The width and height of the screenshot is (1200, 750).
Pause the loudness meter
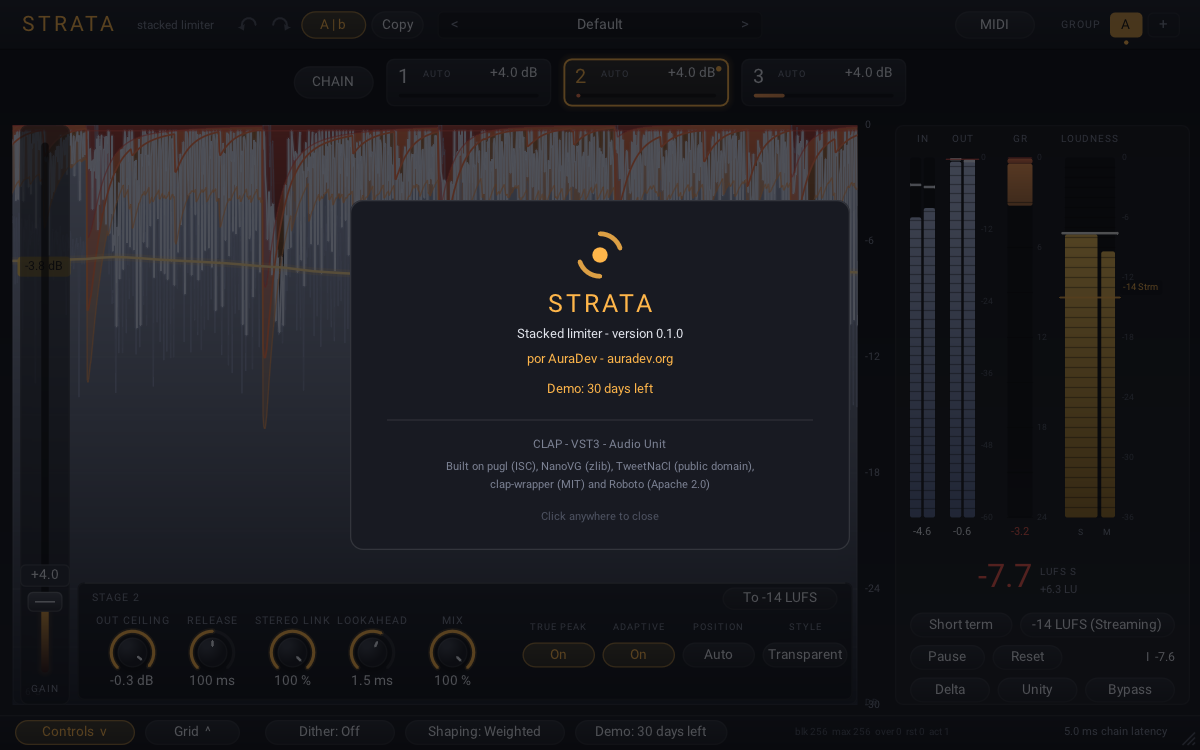(x=947, y=656)
